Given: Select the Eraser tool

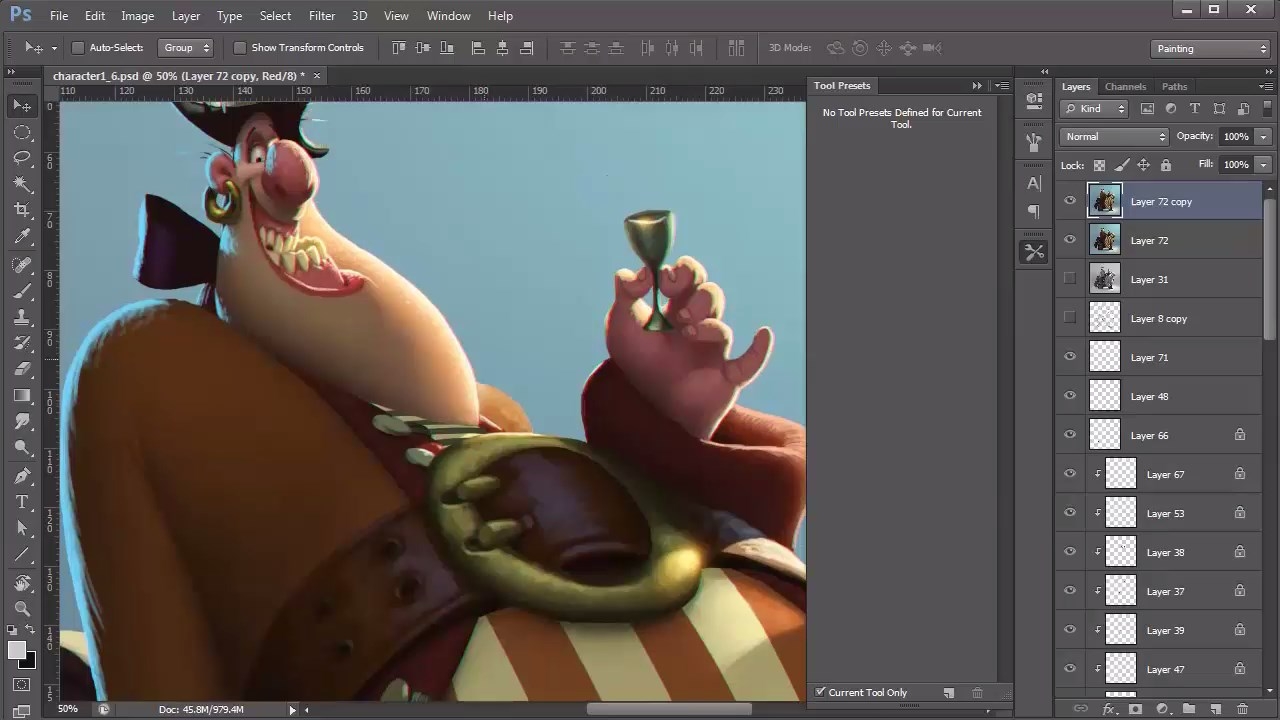Looking at the screenshot, I should tap(22, 369).
